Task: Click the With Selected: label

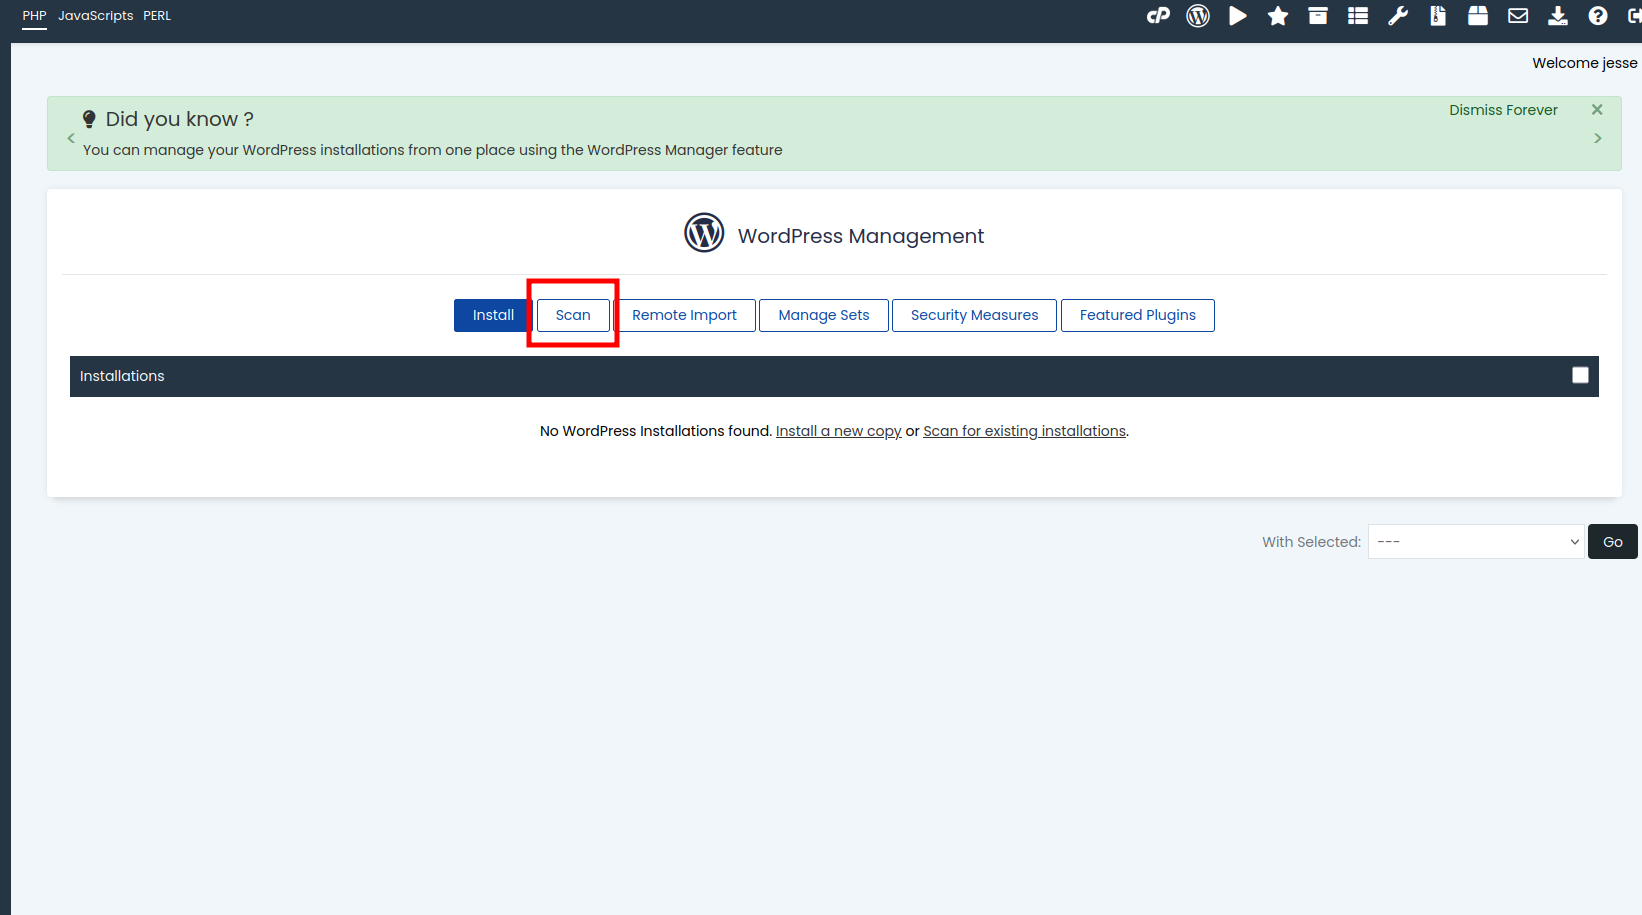Action: [1311, 542]
